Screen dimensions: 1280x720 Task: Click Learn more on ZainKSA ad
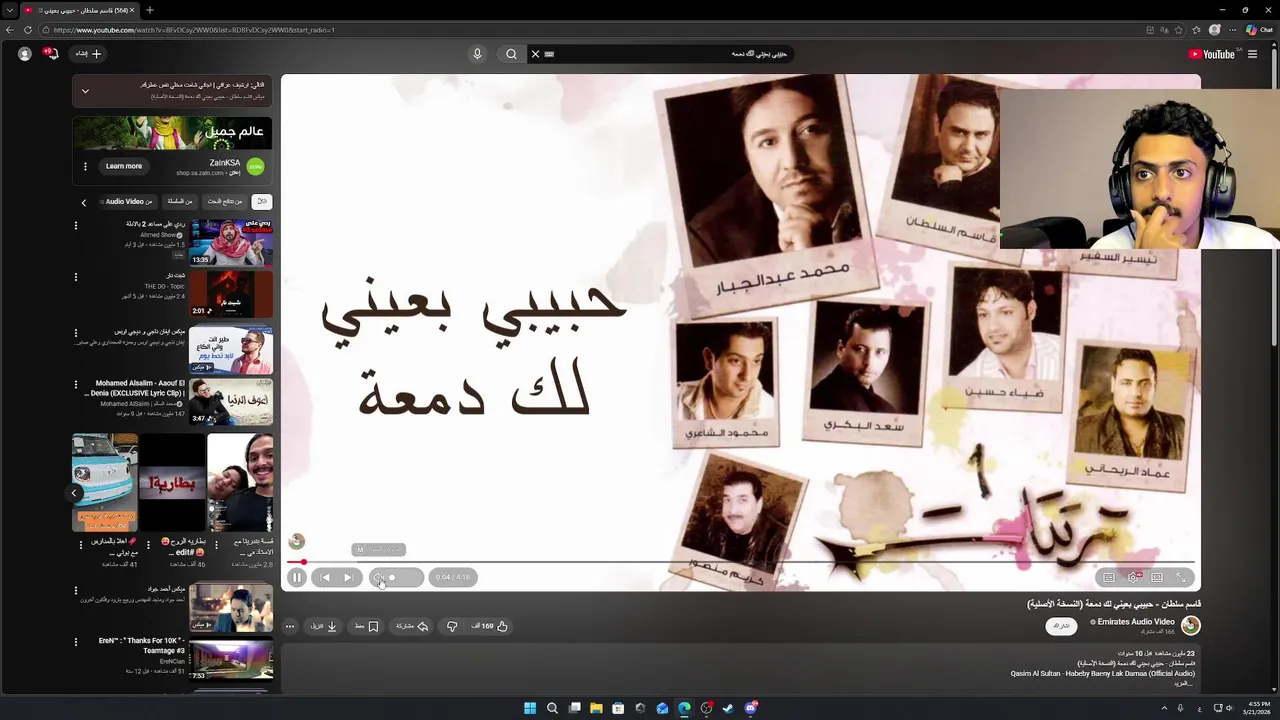click(124, 166)
